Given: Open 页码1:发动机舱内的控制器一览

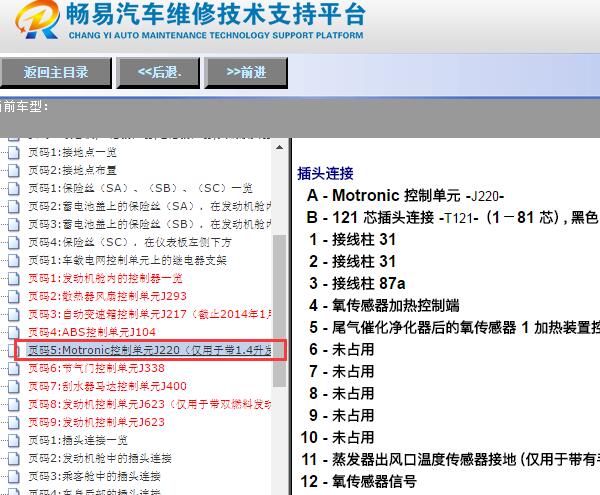Looking at the screenshot, I should pyautogui.click(x=105, y=278).
